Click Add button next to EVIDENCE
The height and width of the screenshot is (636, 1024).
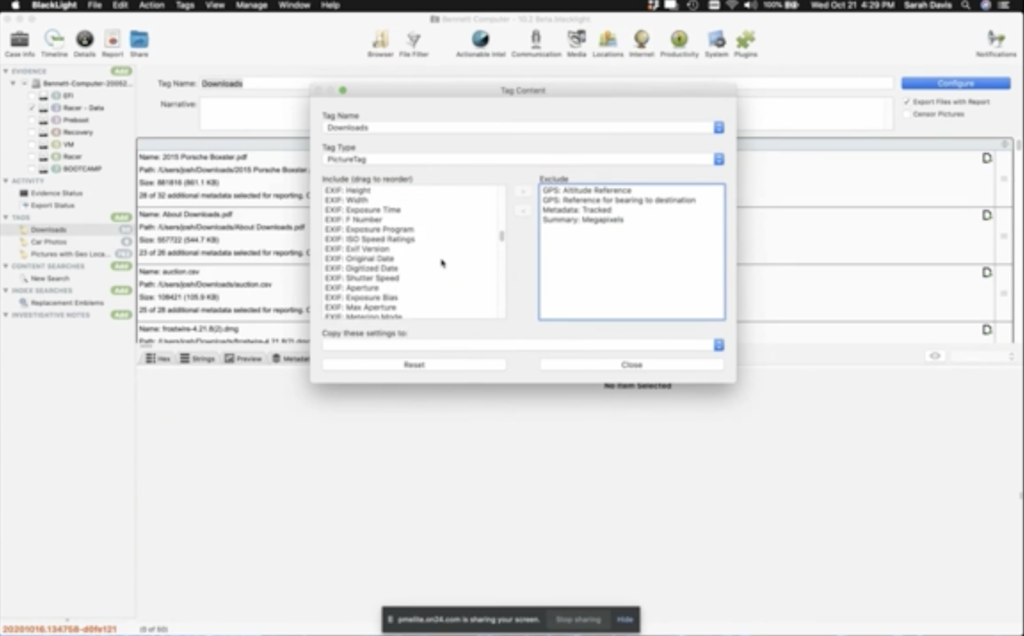pos(121,71)
